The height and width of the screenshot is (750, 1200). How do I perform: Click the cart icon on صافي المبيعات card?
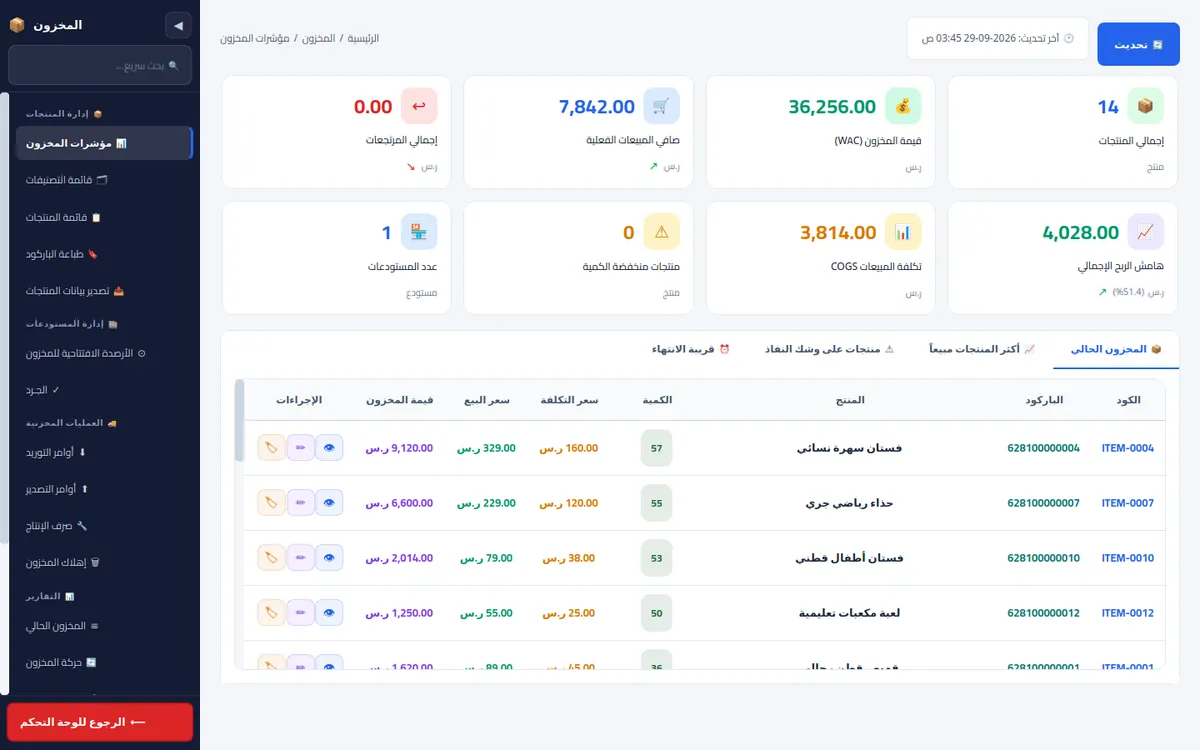[661, 106]
